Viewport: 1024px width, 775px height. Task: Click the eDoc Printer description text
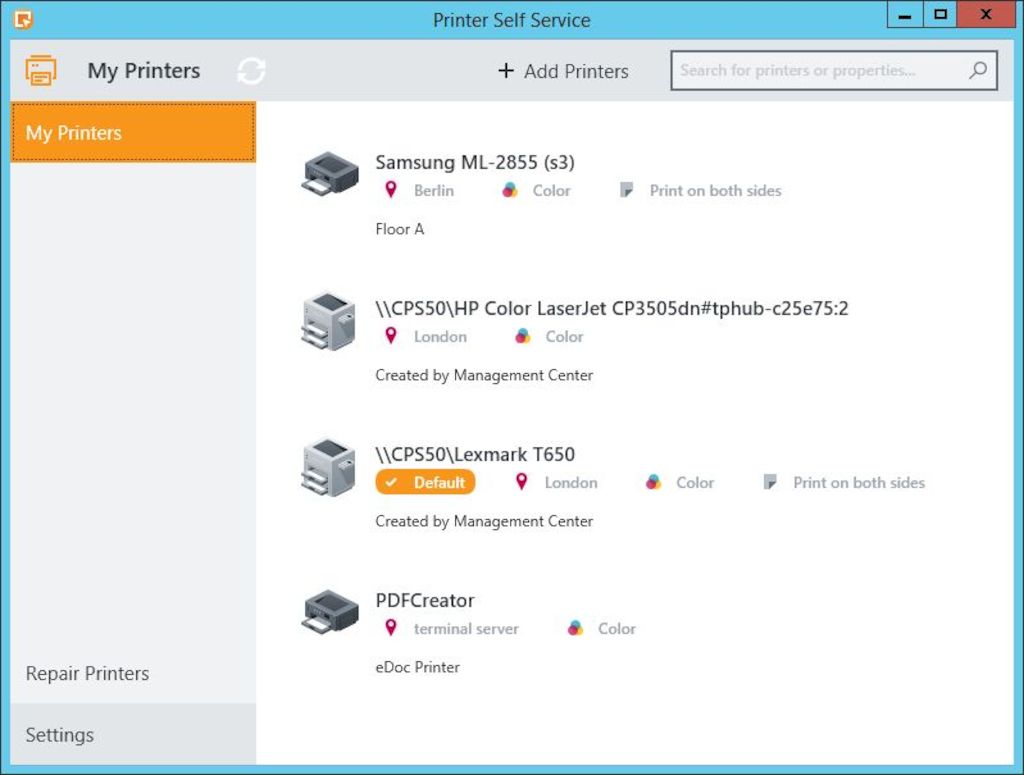[417, 667]
